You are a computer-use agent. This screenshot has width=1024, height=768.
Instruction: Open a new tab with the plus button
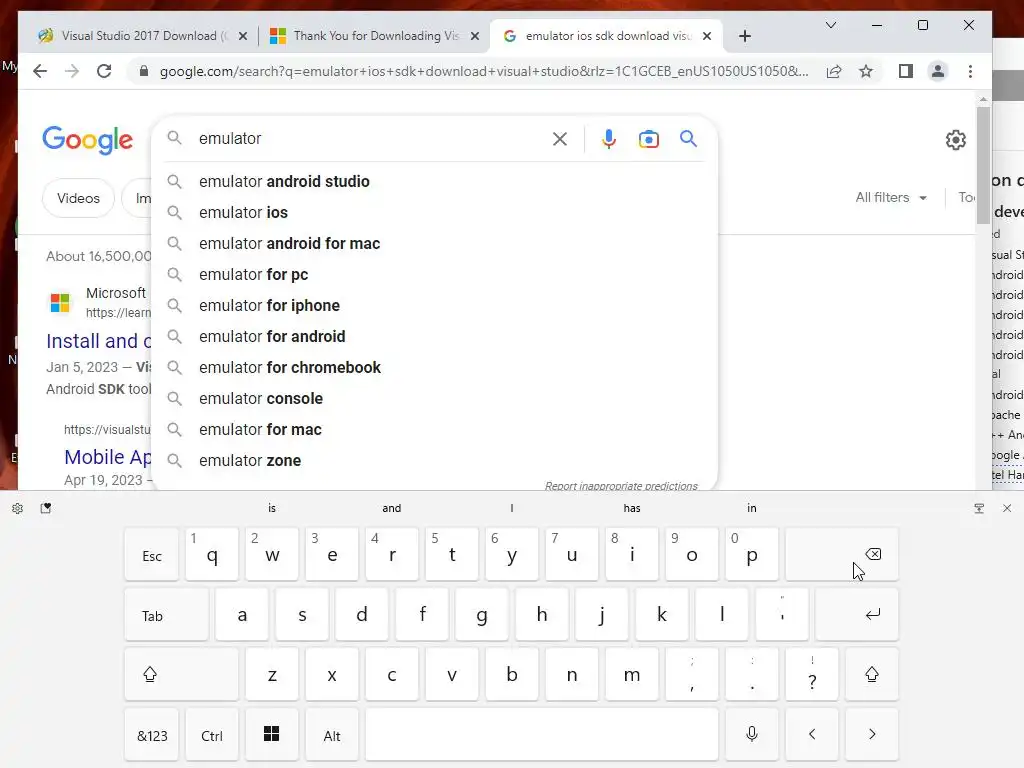point(744,36)
